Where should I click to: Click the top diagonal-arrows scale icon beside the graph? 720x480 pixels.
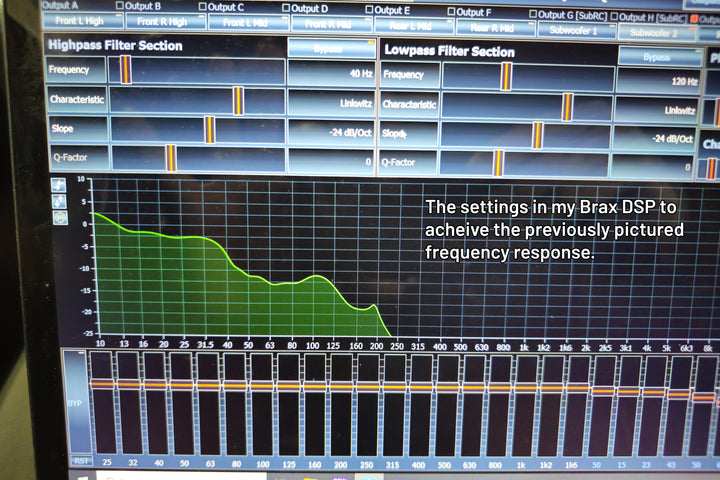pyautogui.click(x=58, y=185)
